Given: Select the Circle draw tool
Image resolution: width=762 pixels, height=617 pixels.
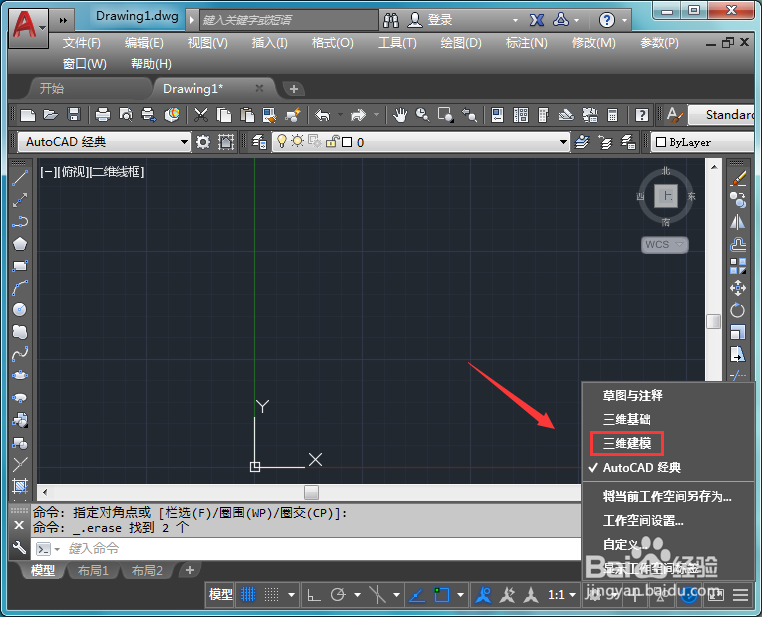Looking at the screenshot, I should pos(19,309).
